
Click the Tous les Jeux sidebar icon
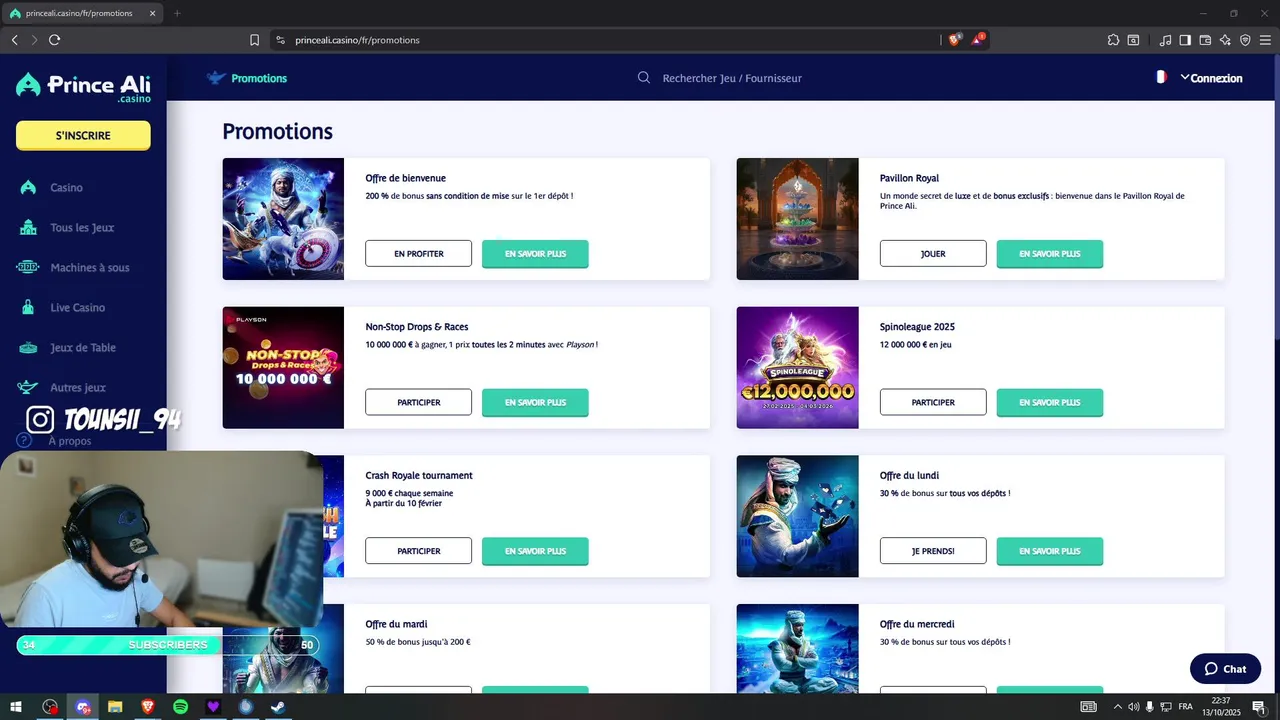pos(28,227)
